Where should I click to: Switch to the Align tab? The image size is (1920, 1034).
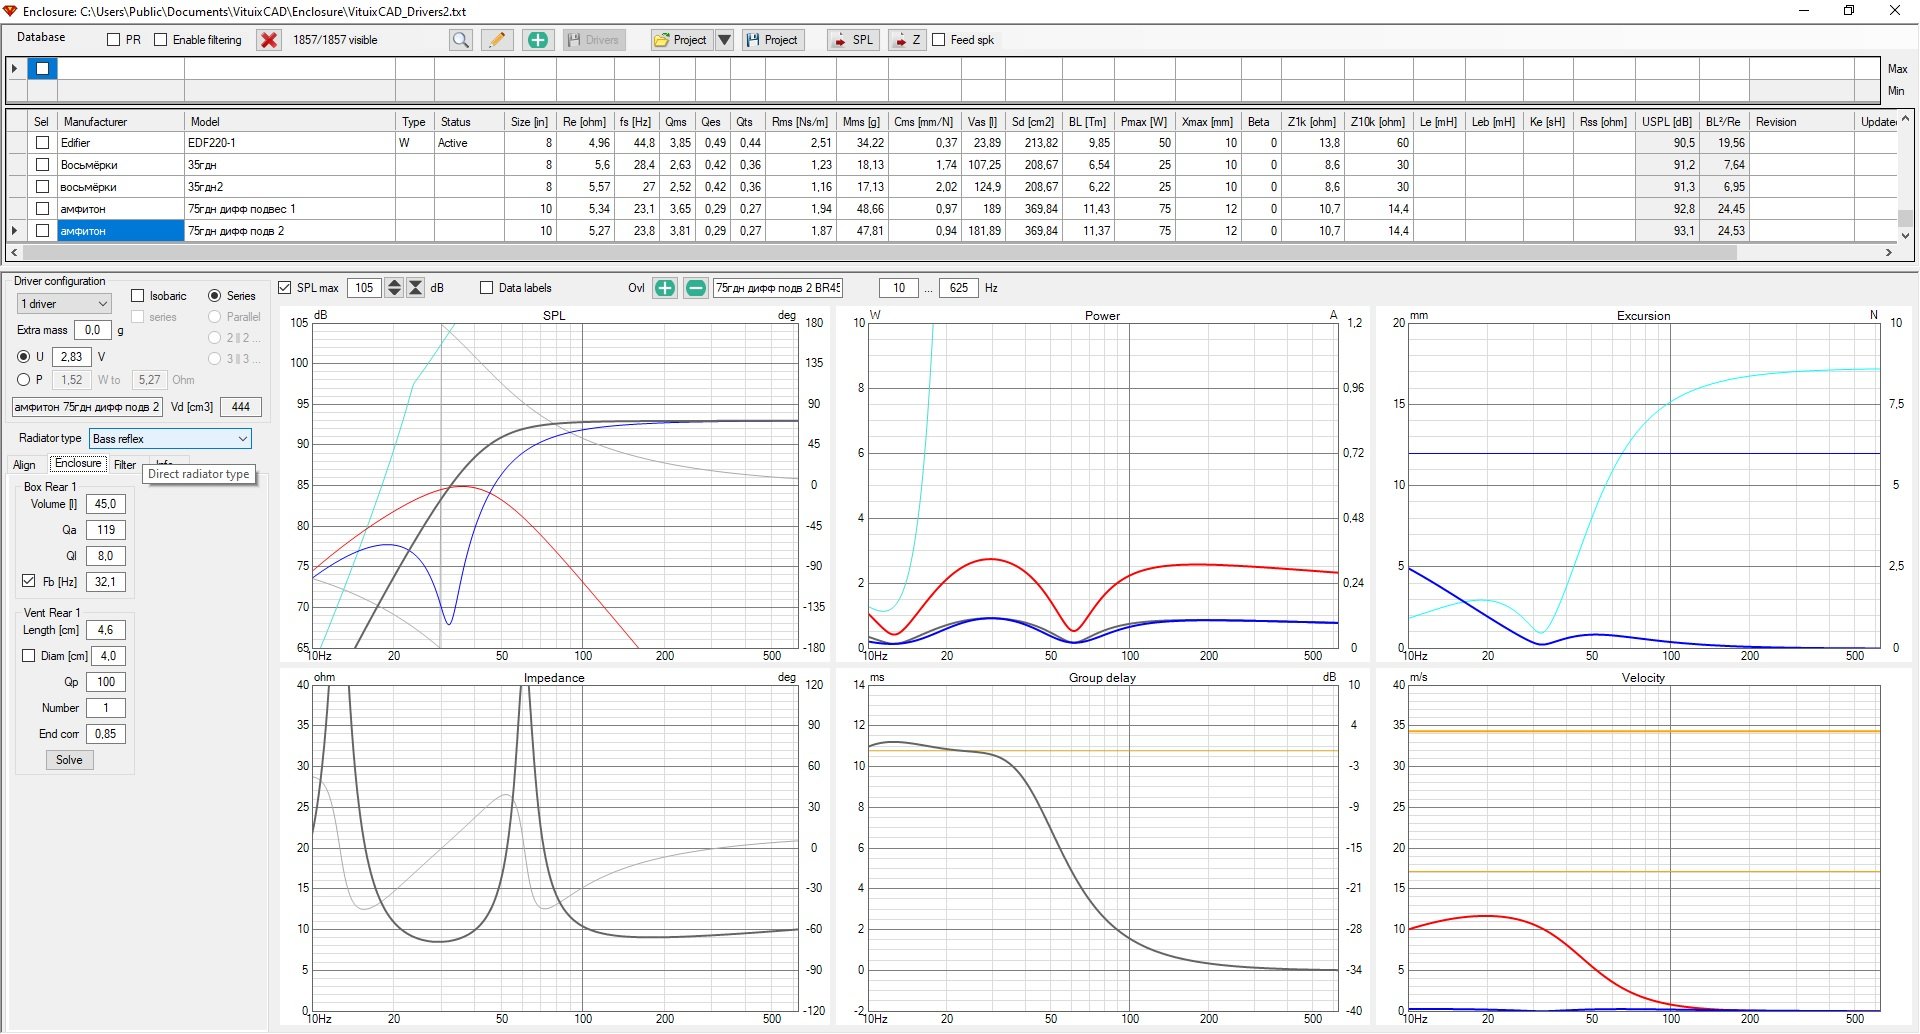tap(25, 465)
